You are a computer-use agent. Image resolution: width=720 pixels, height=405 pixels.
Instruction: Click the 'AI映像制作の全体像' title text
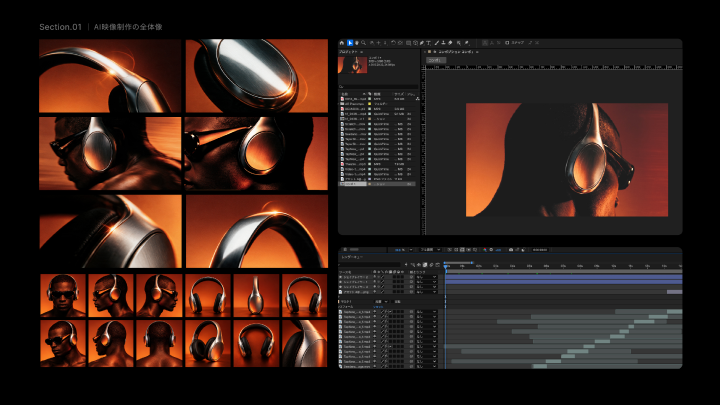click(x=128, y=27)
